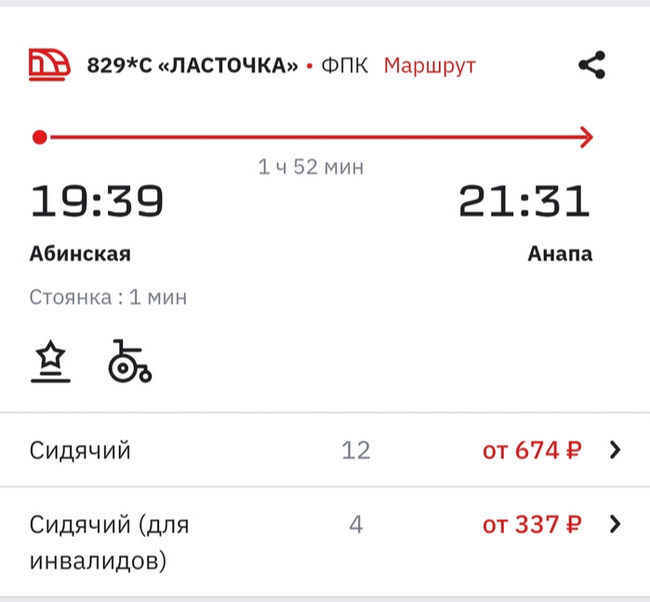
Task: Click the red route arrowhead
Action: 587,137
